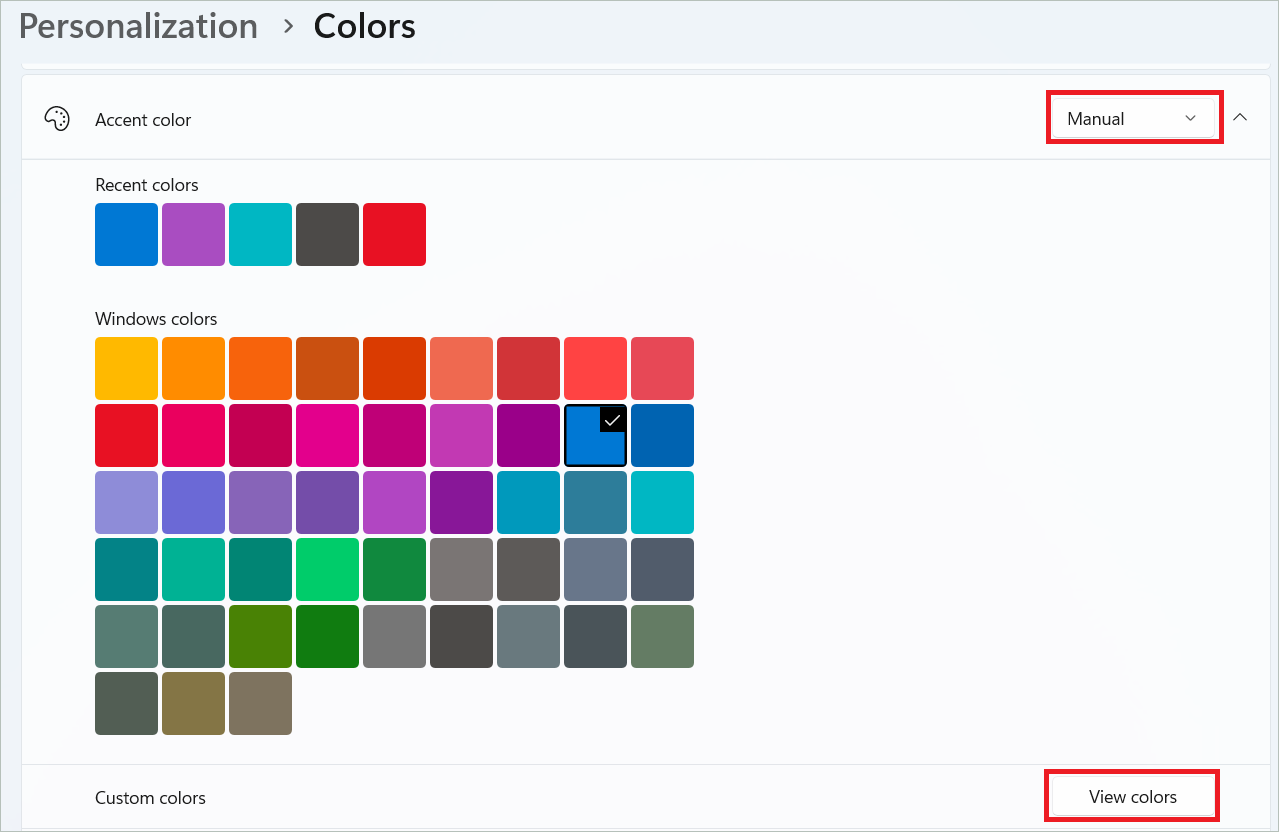
Task: Pick the hot pink swatch in Windows colors
Action: pos(327,435)
